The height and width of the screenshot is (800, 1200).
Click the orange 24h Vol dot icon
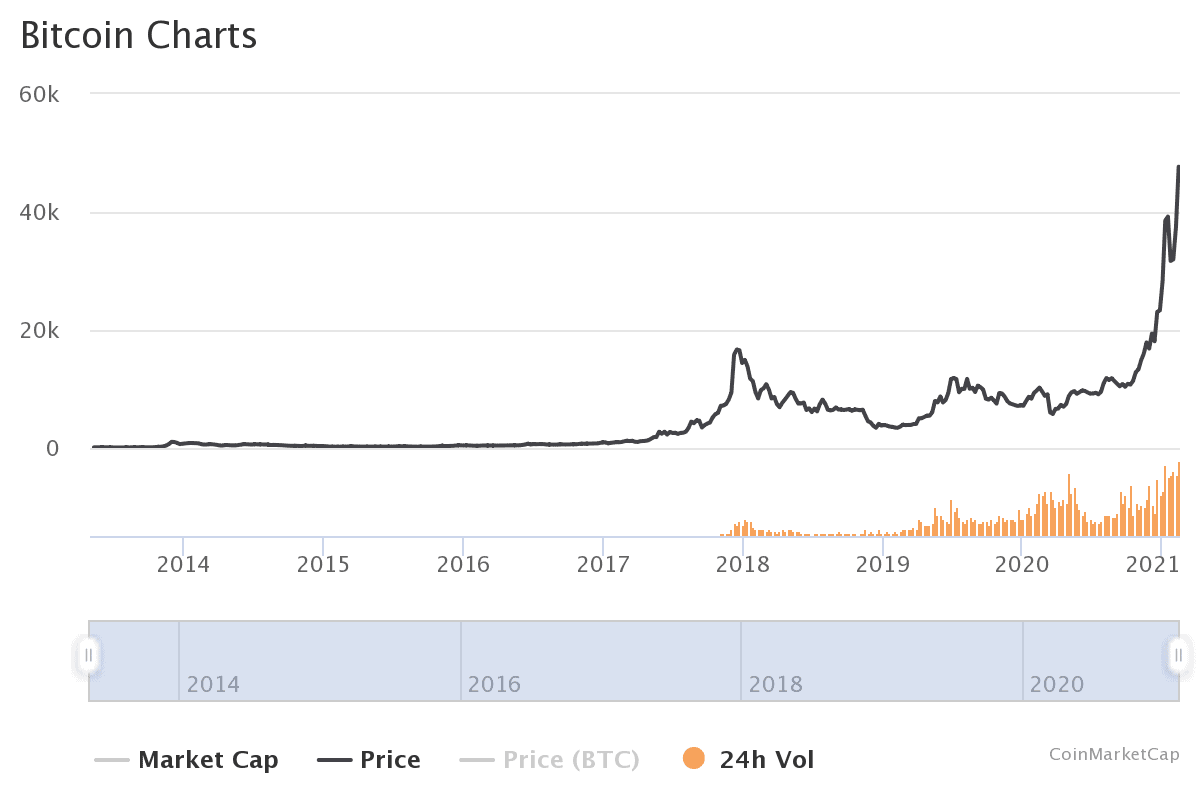pos(693,760)
